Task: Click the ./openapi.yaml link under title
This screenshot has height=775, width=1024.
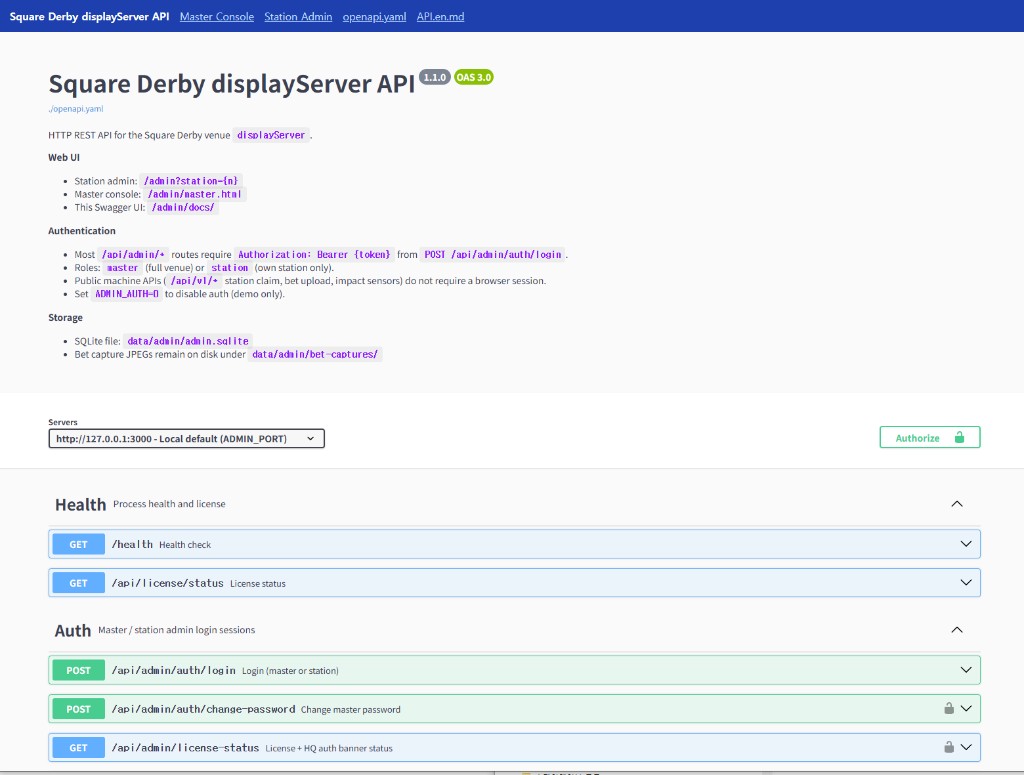Action: pyautogui.click(x=76, y=109)
